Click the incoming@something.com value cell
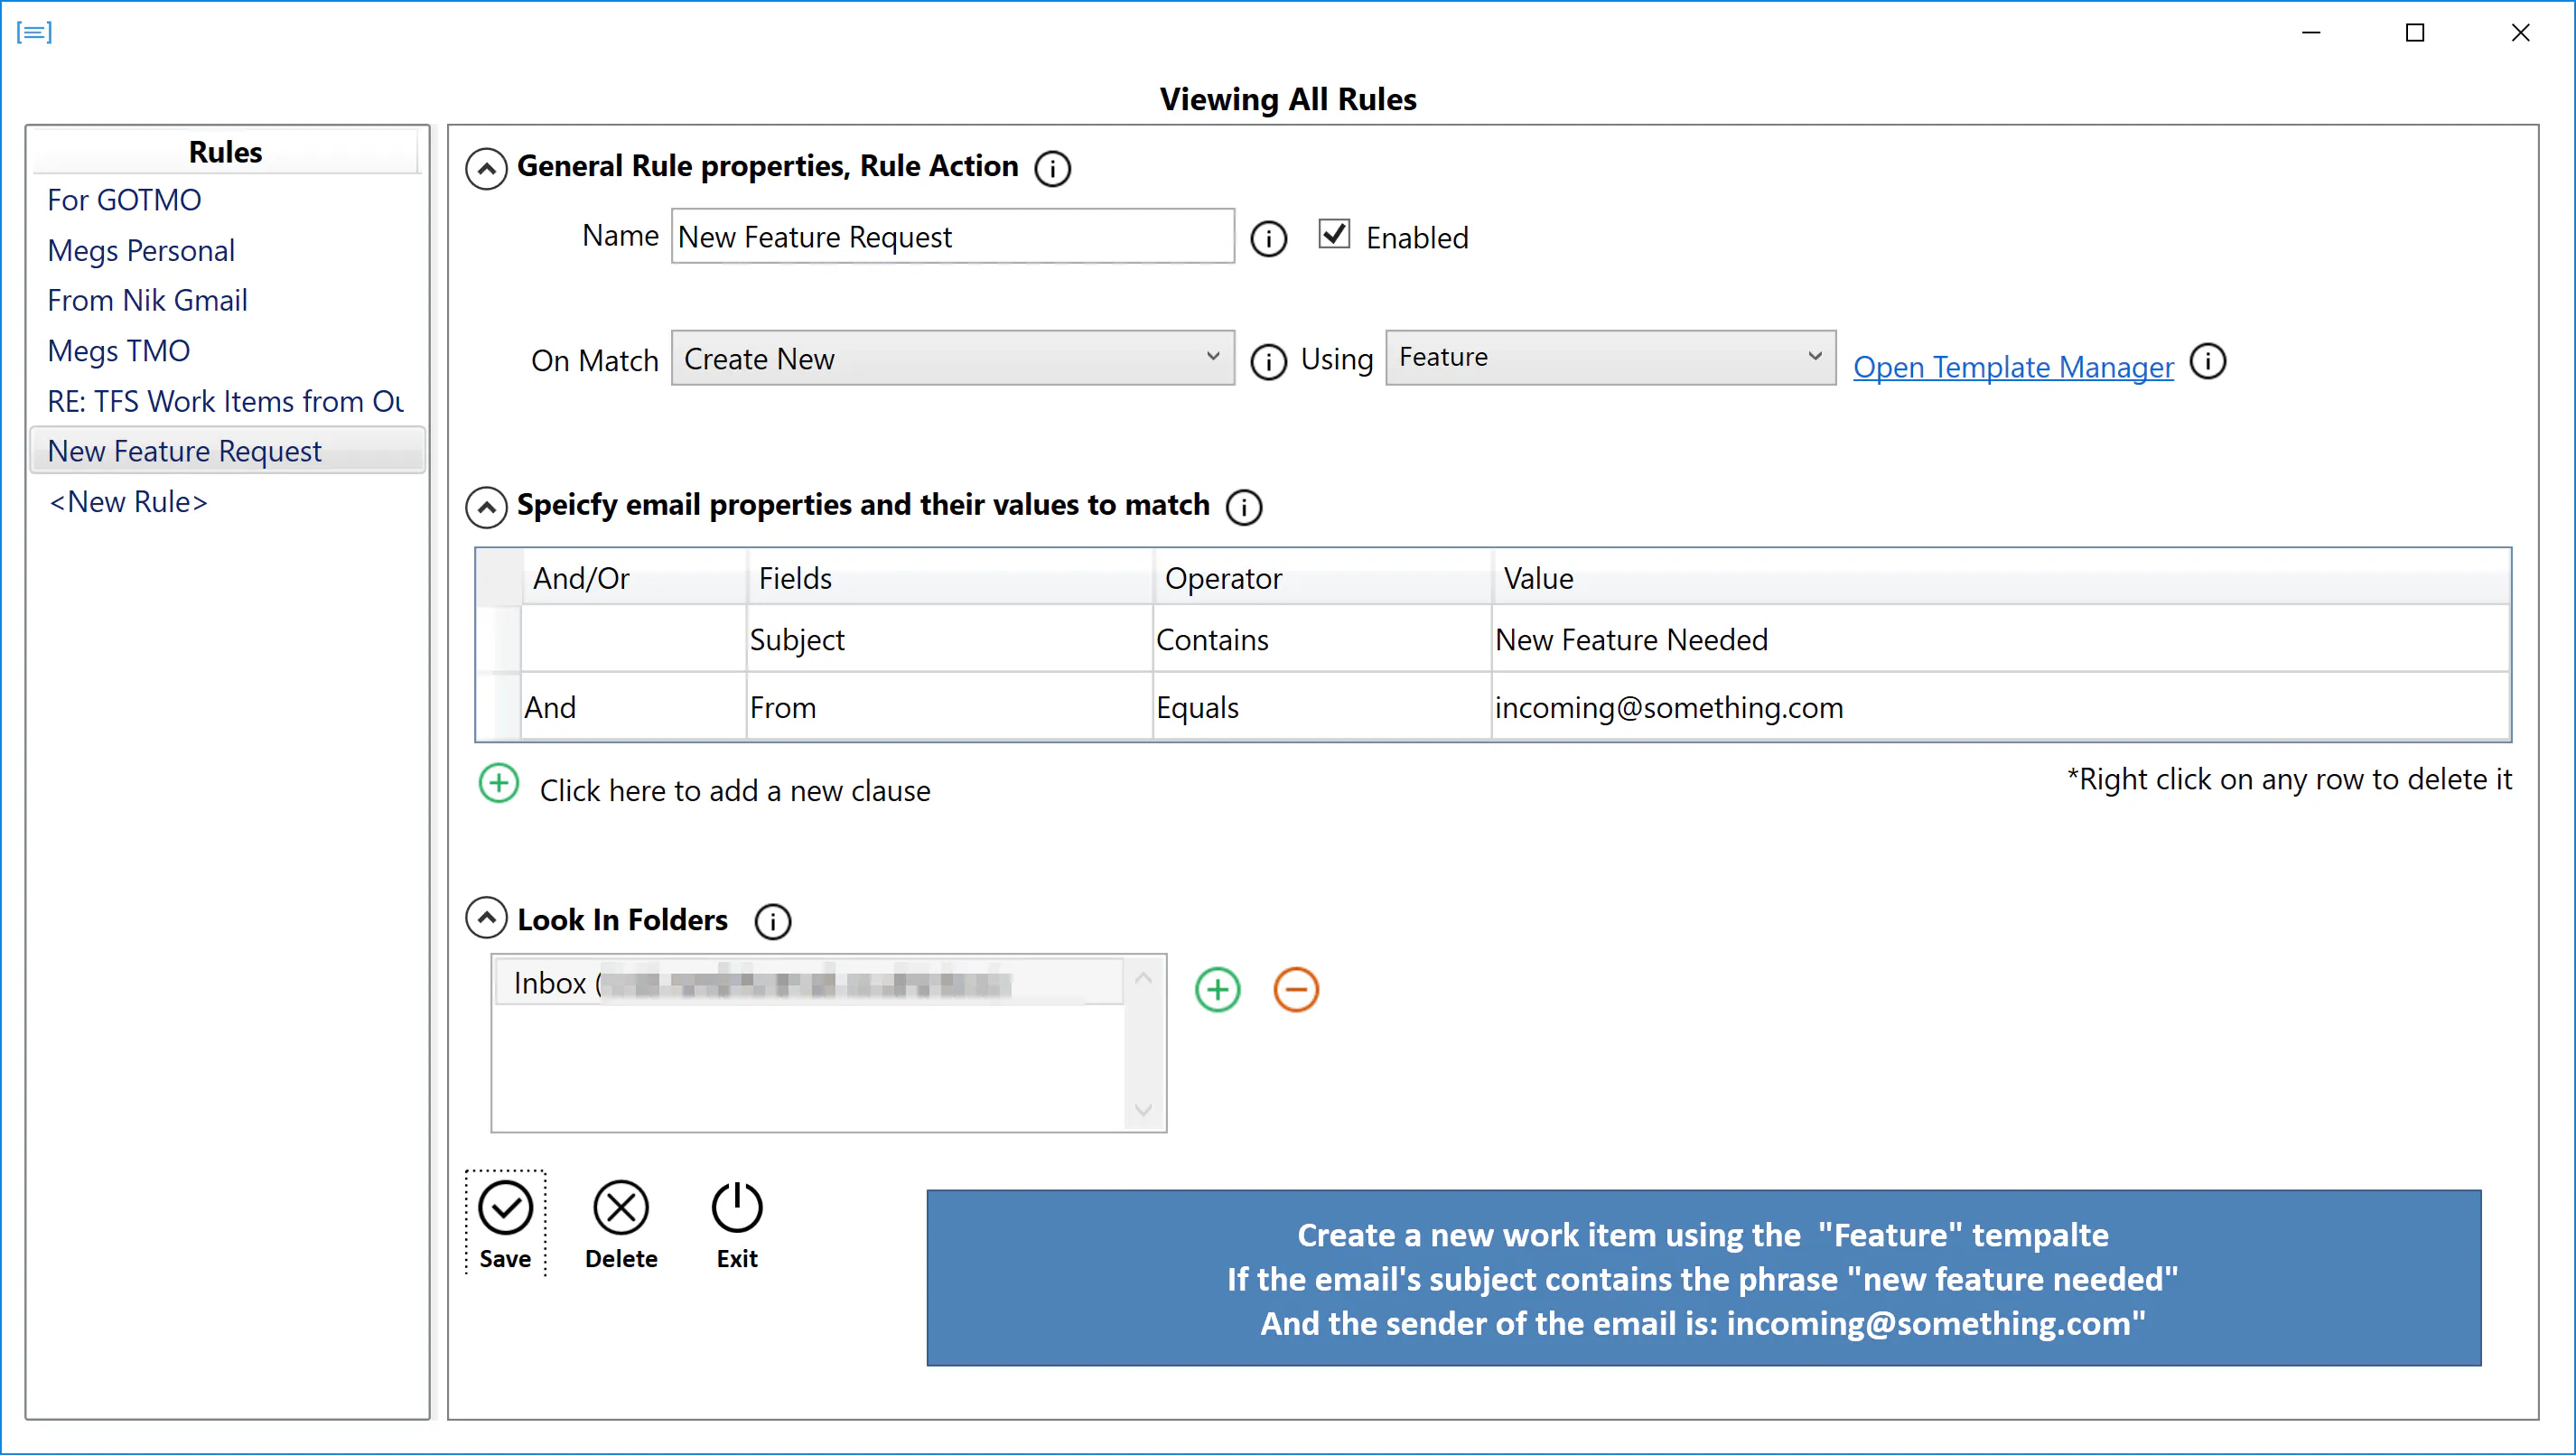 (2000, 707)
